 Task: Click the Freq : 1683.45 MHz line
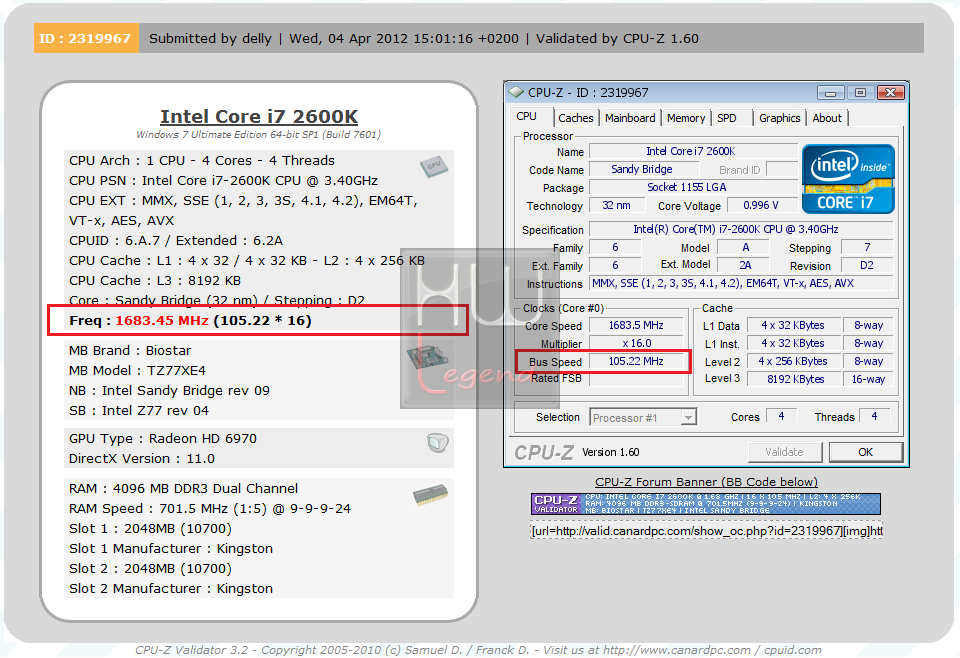[190, 321]
